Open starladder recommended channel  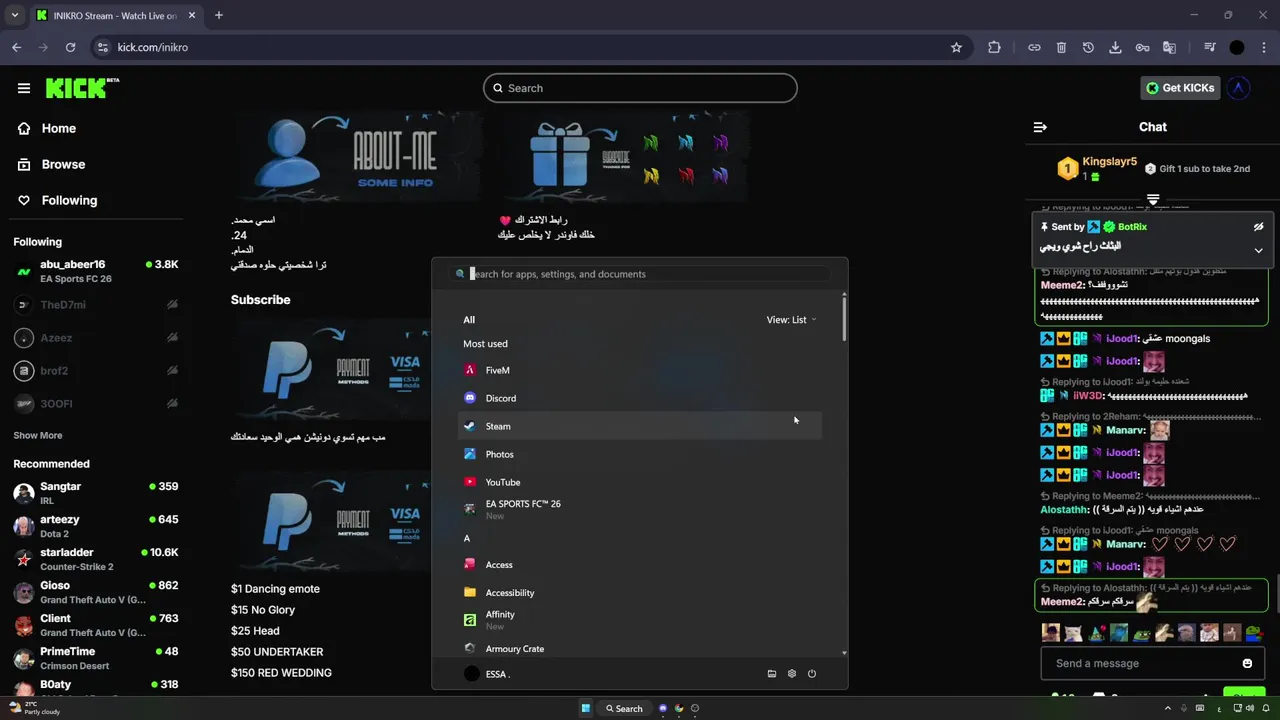[x=95, y=559]
